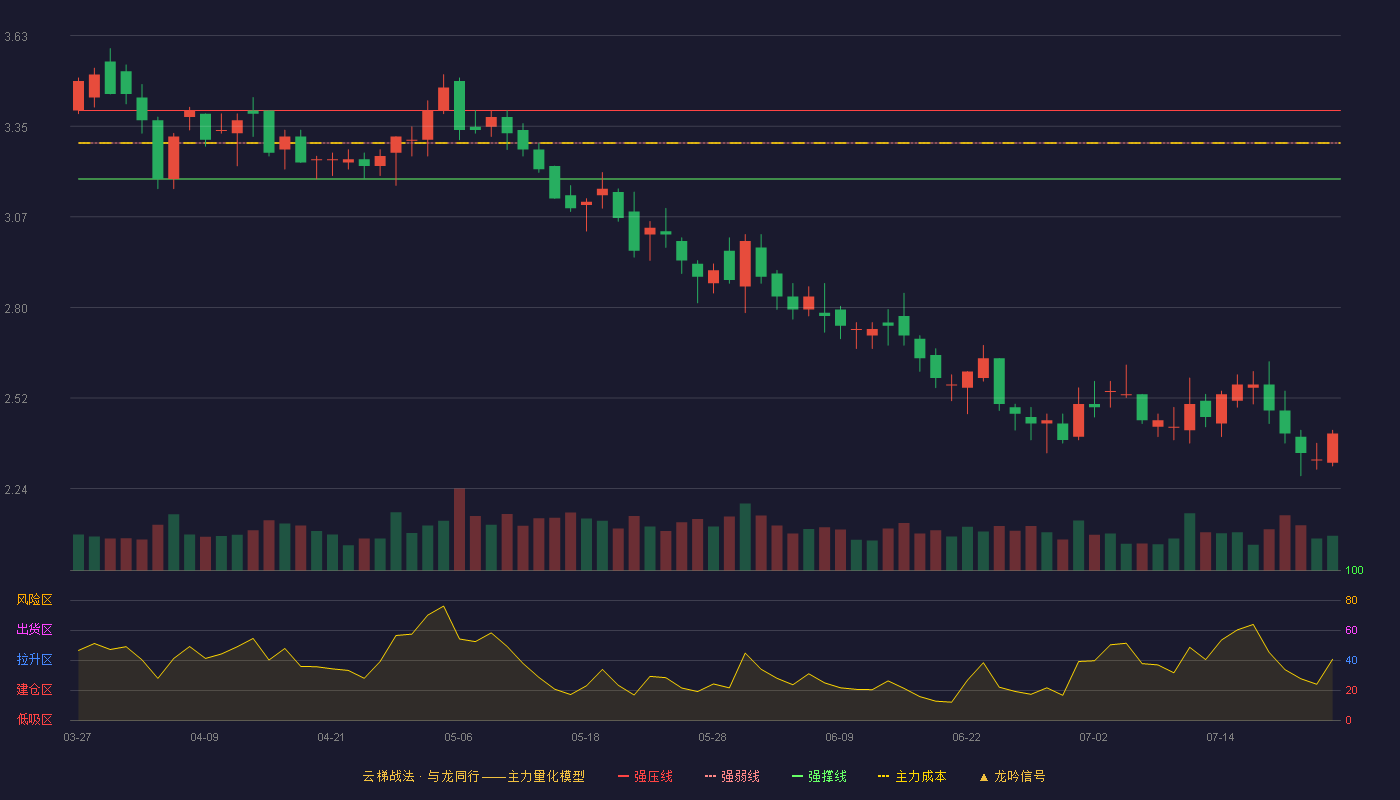Click the 2.24 price axis label

click(16, 490)
